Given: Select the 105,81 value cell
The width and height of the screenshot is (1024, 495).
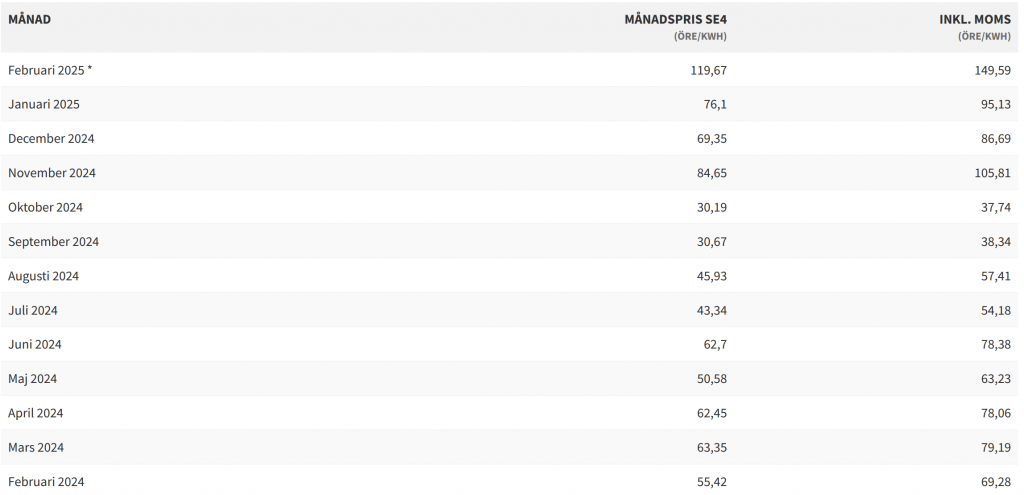Looking at the screenshot, I should coord(990,173).
